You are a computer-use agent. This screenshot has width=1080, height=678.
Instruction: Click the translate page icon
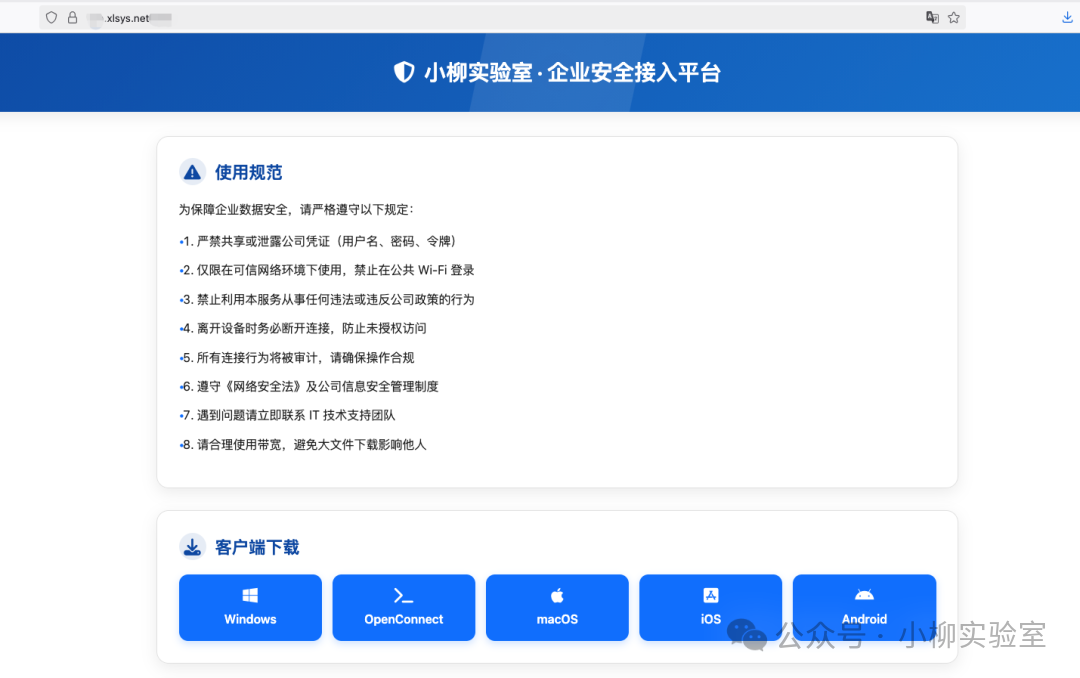click(x=932, y=17)
